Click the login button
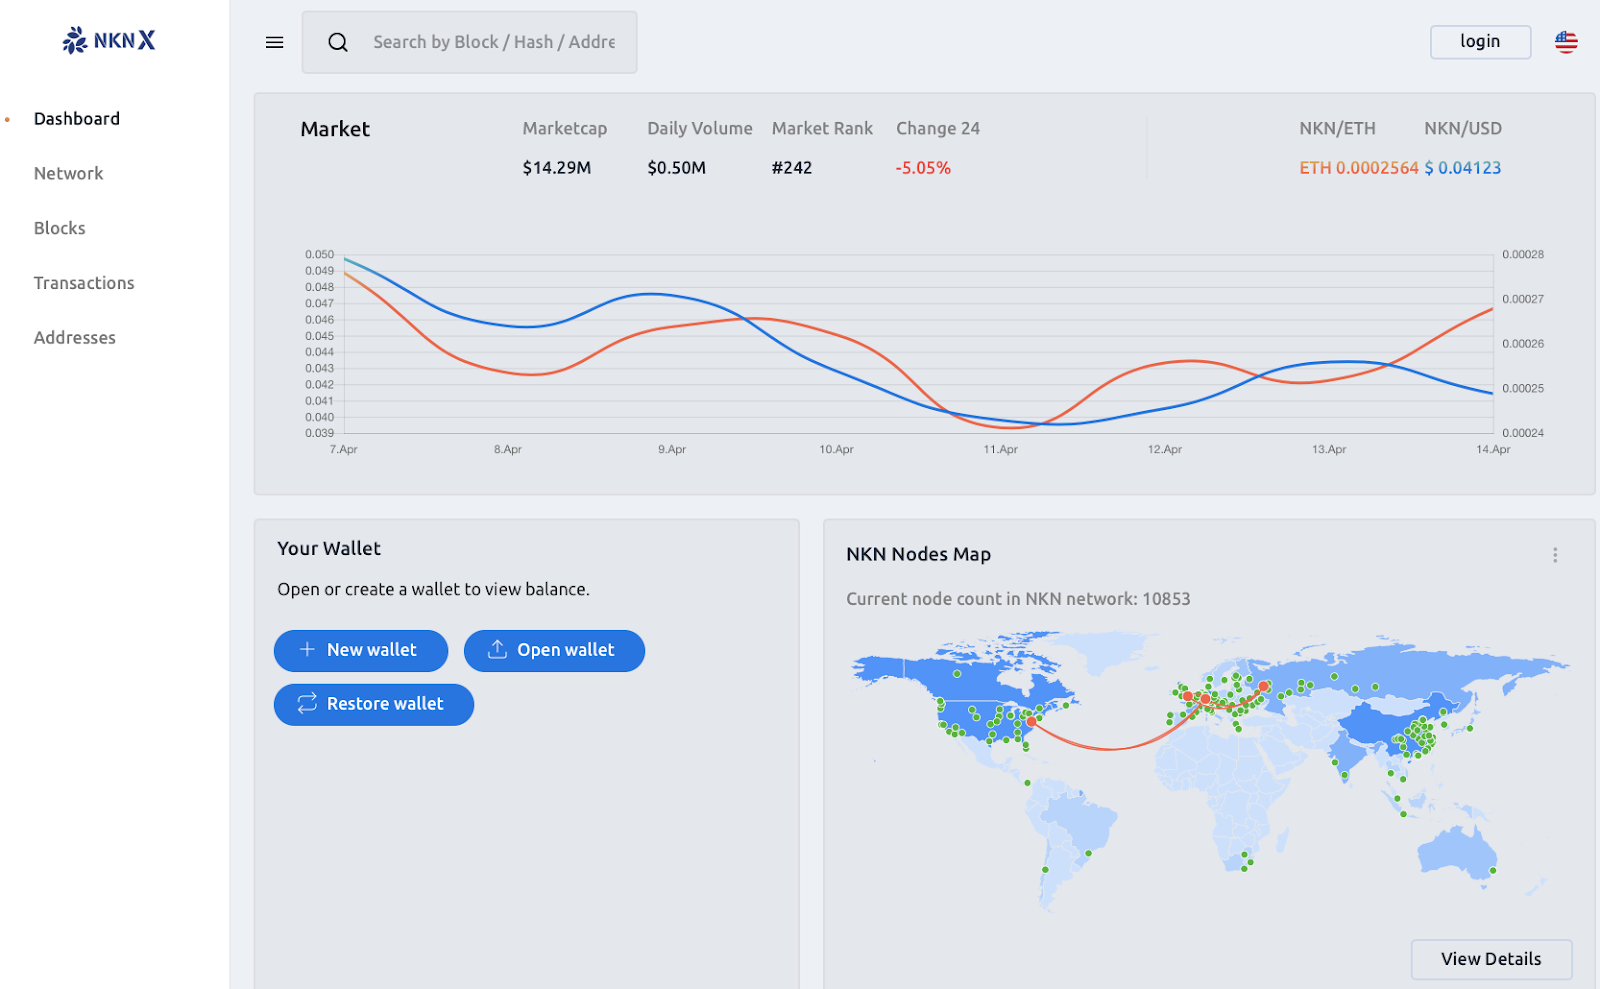 (1480, 42)
